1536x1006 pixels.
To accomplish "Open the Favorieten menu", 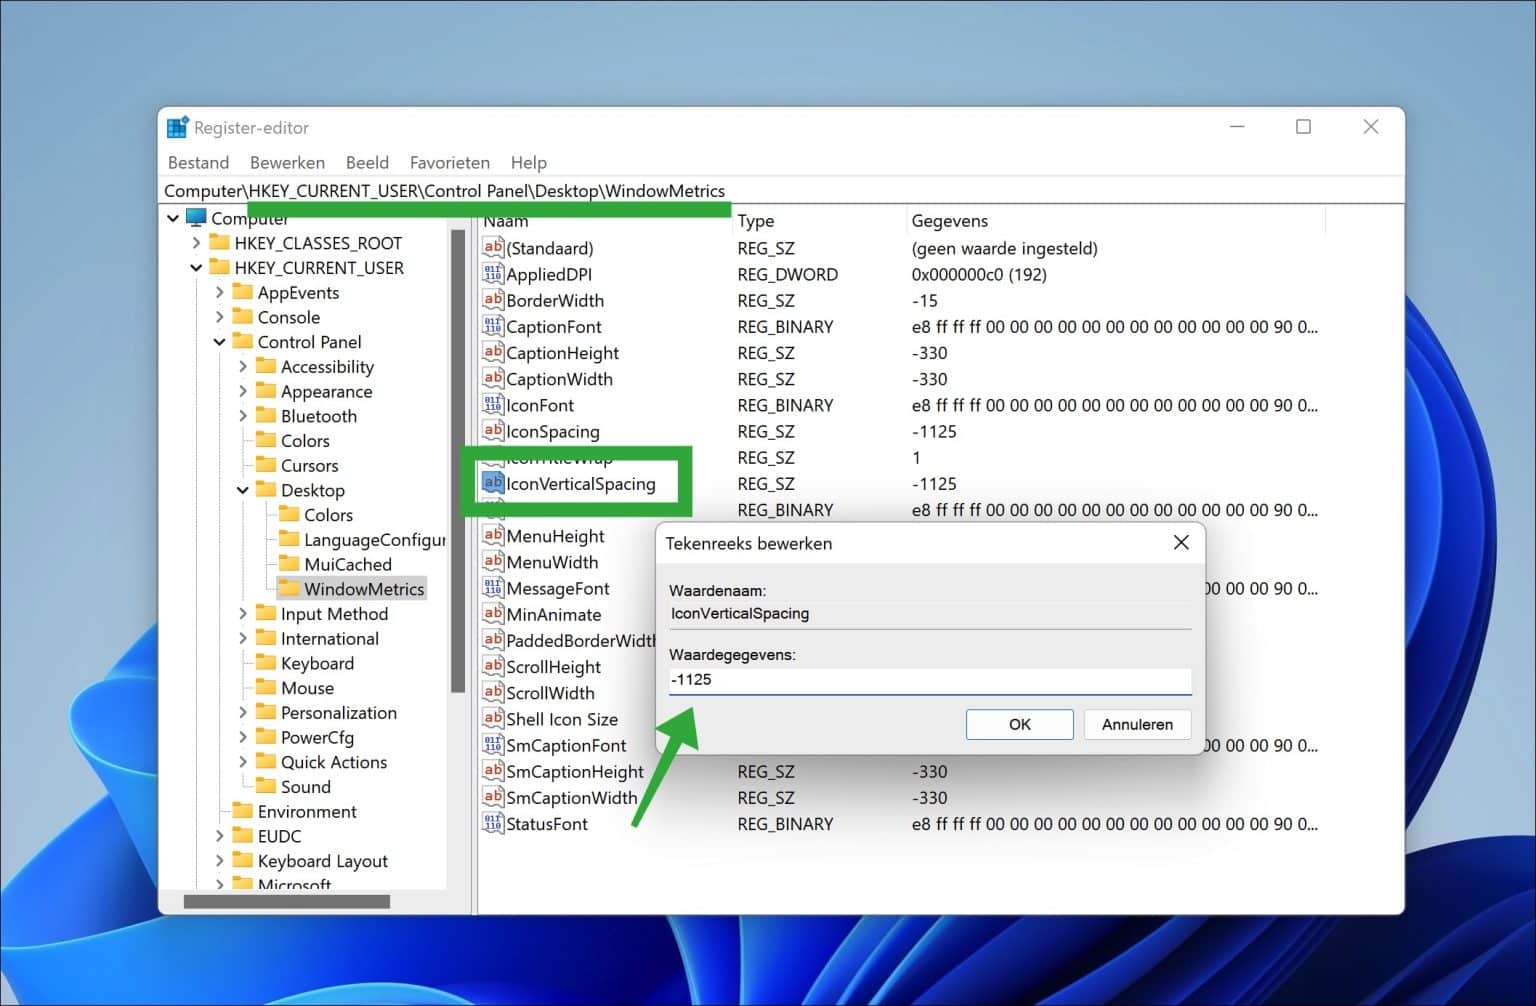I will click(449, 162).
